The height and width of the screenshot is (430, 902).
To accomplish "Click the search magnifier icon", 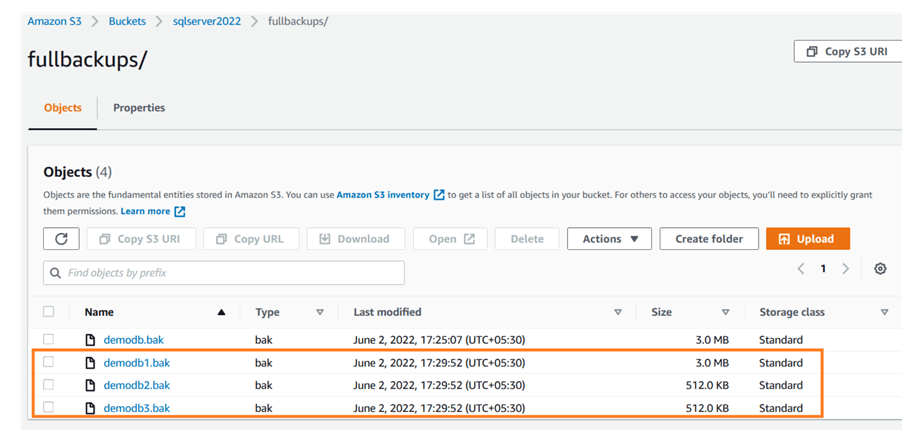I will [55, 273].
